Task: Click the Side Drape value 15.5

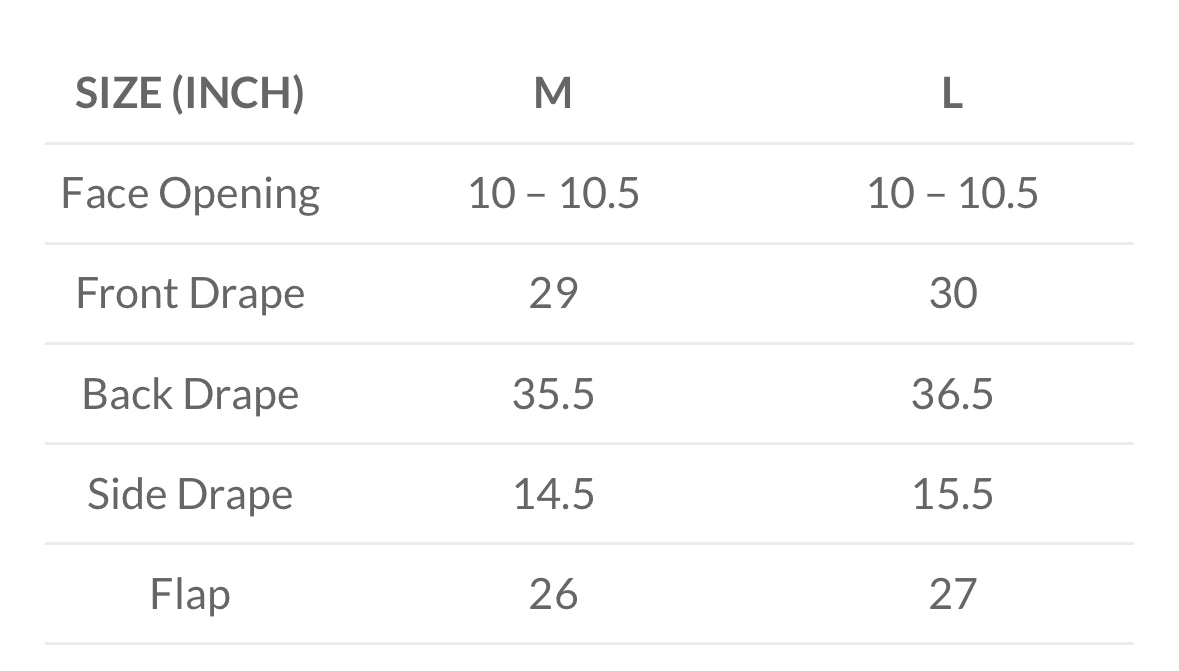Action: [953, 494]
